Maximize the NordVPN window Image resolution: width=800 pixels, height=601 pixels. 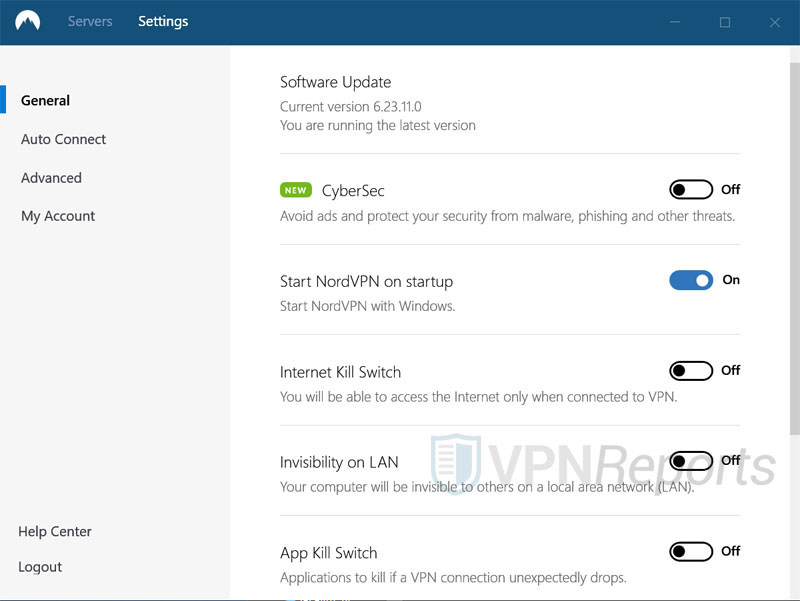[x=724, y=22]
